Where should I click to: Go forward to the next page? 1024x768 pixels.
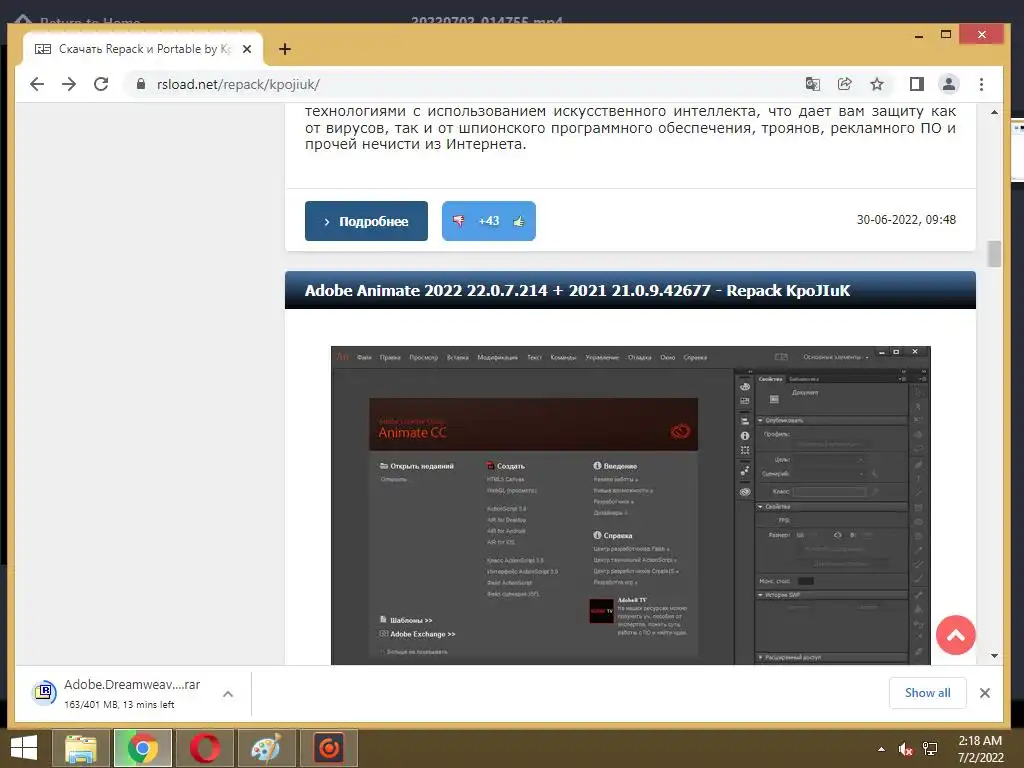[x=69, y=84]
